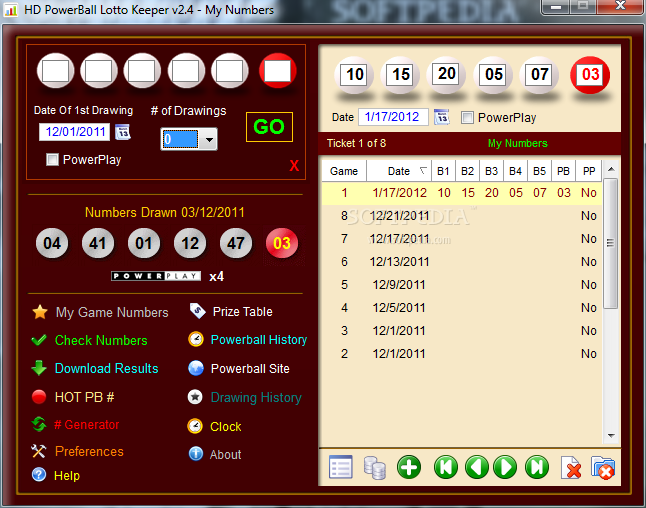Add a new ticket with green plus
The height and width of the screenshot is (508, 646).
[x=409, y=468]
